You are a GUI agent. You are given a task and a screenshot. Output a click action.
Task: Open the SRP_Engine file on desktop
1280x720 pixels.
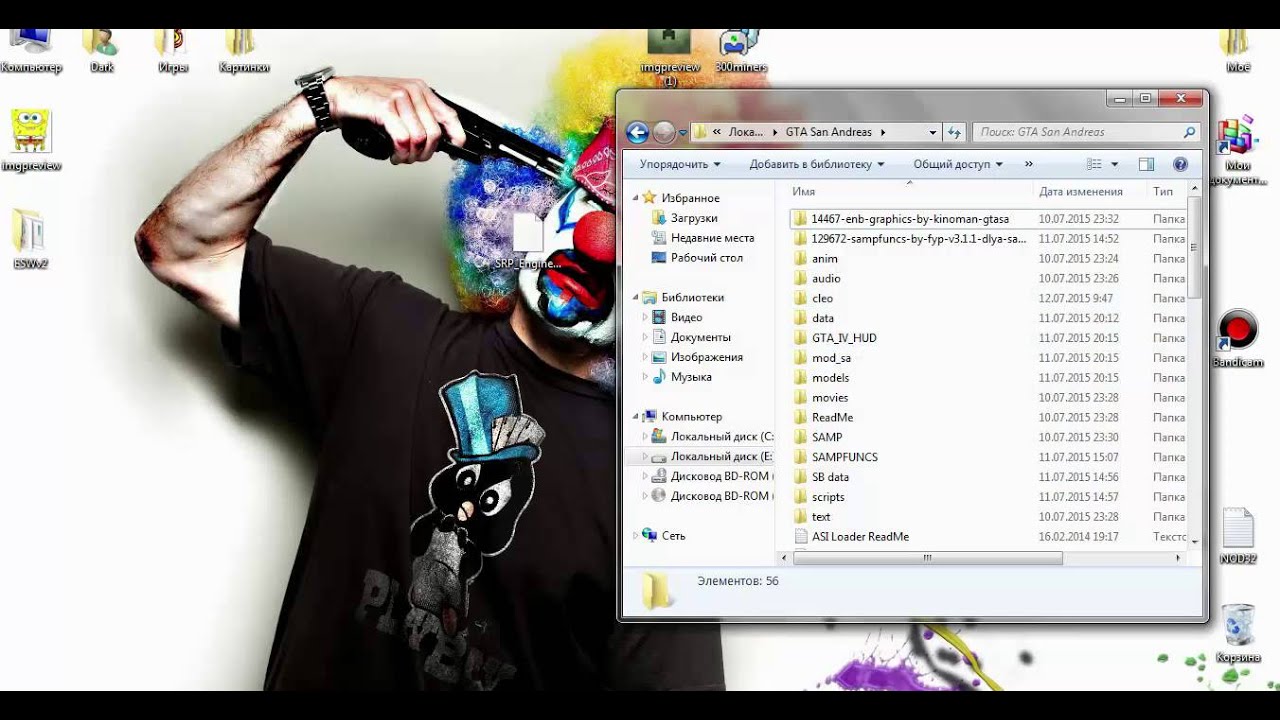click(x=527, y=242)
